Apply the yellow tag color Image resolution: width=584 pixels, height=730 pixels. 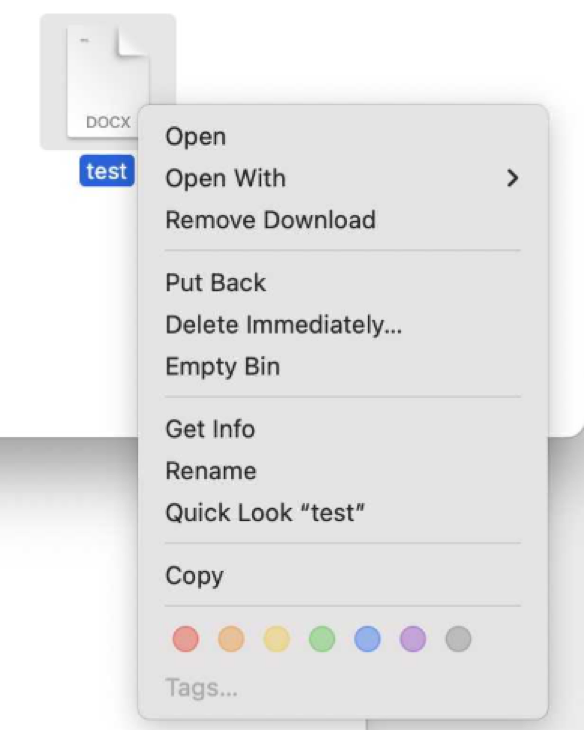[x=277, y=639]
